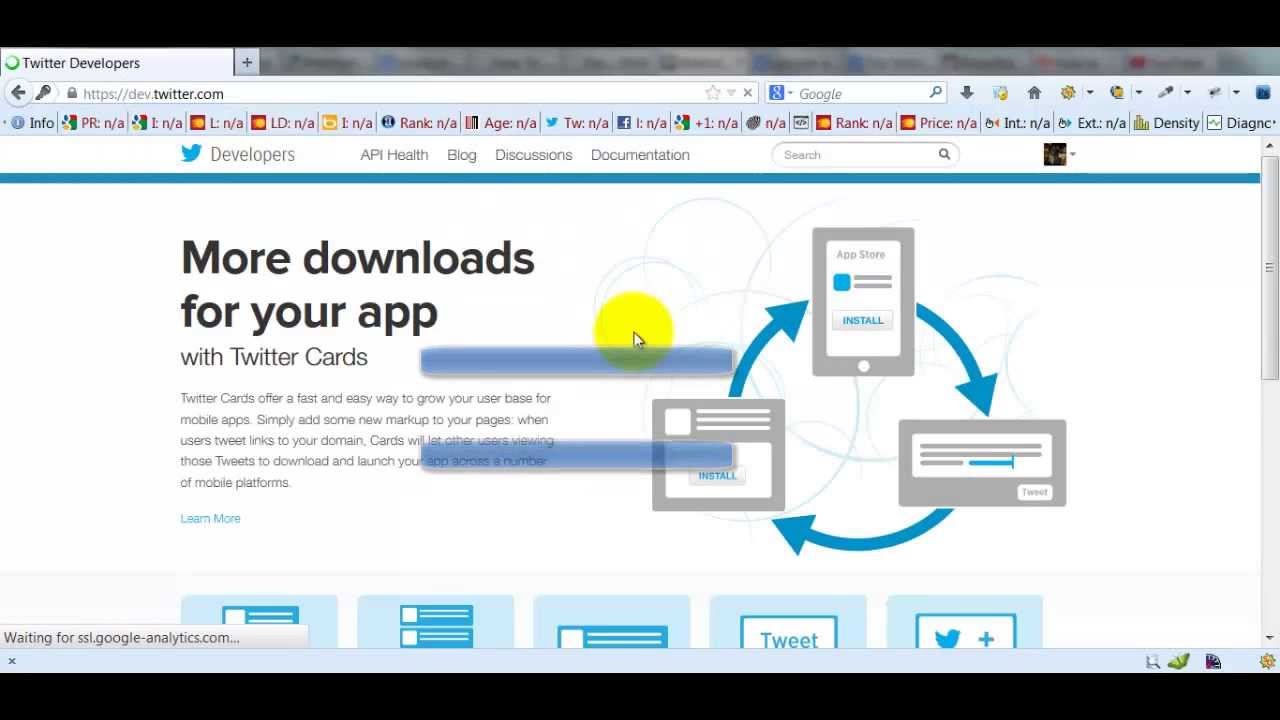Image resolution: width=1280 pixels, height=720 pixels.
Task: Go back using the browser back arrow
Action: (x=18, y=93)
